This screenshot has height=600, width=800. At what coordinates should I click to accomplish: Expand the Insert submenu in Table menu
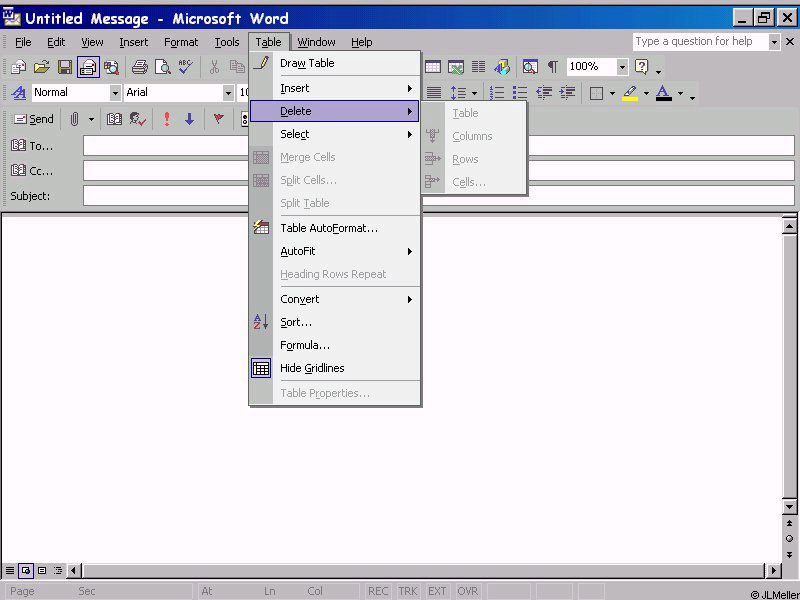pyautogui.click(x=335, y=88)
